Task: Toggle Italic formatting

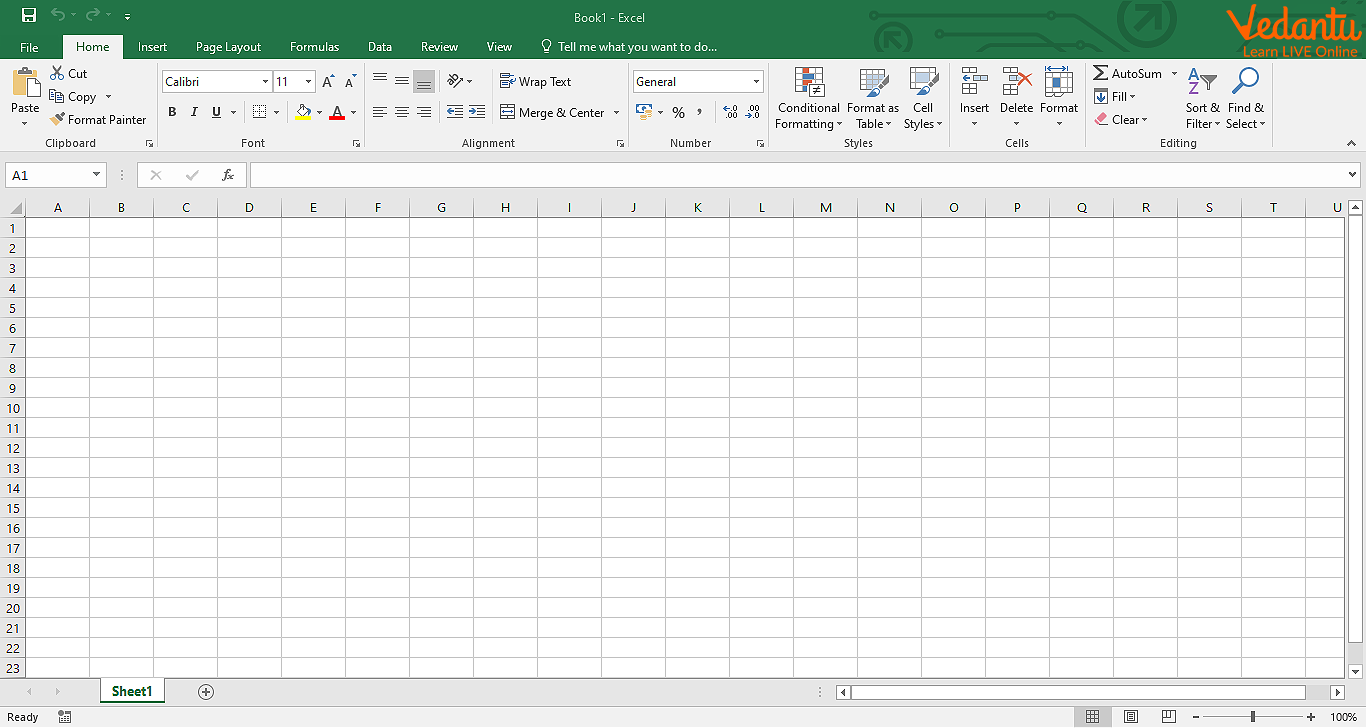Action: (194, 113)
